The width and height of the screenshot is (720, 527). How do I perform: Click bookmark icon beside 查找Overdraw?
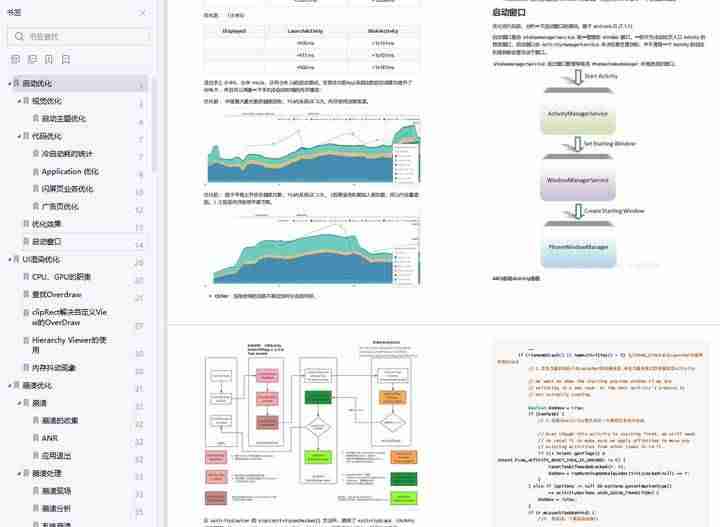[x=26, y=294]
